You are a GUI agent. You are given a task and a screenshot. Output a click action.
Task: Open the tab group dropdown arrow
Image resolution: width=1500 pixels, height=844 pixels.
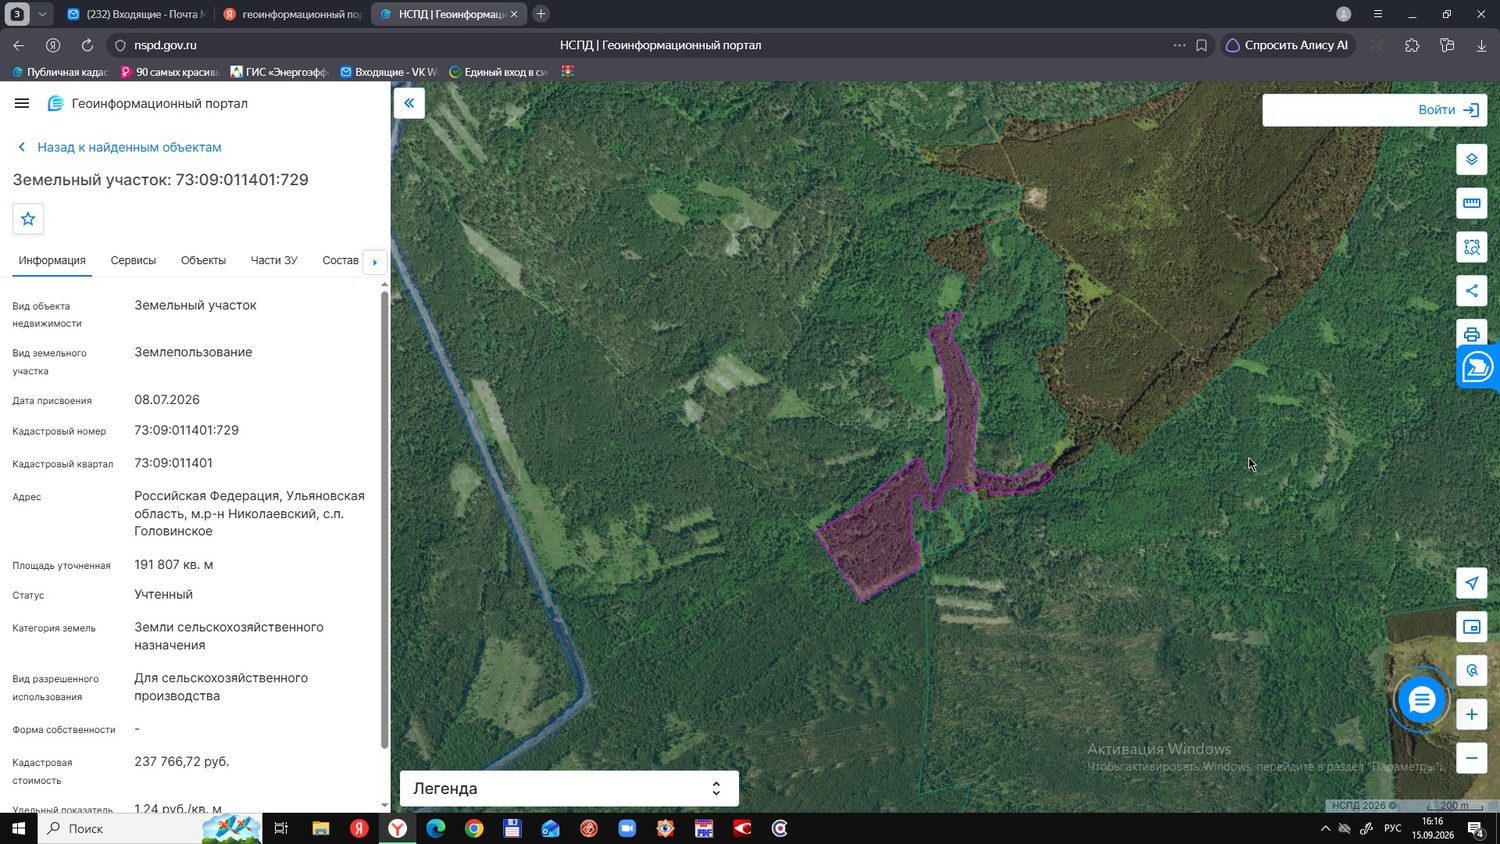42,14
